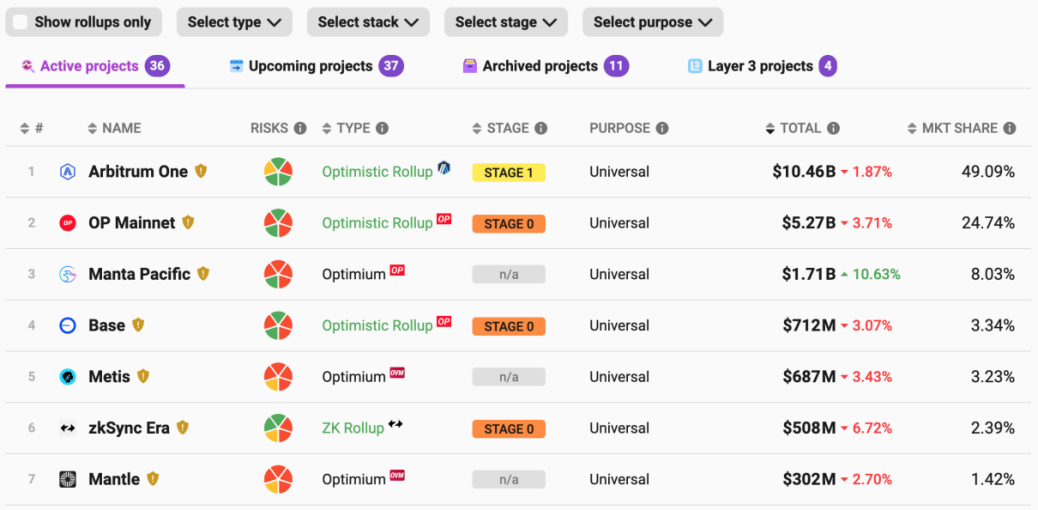
Task: Sort the table by TYPE column
Action: tap(347, 128)
